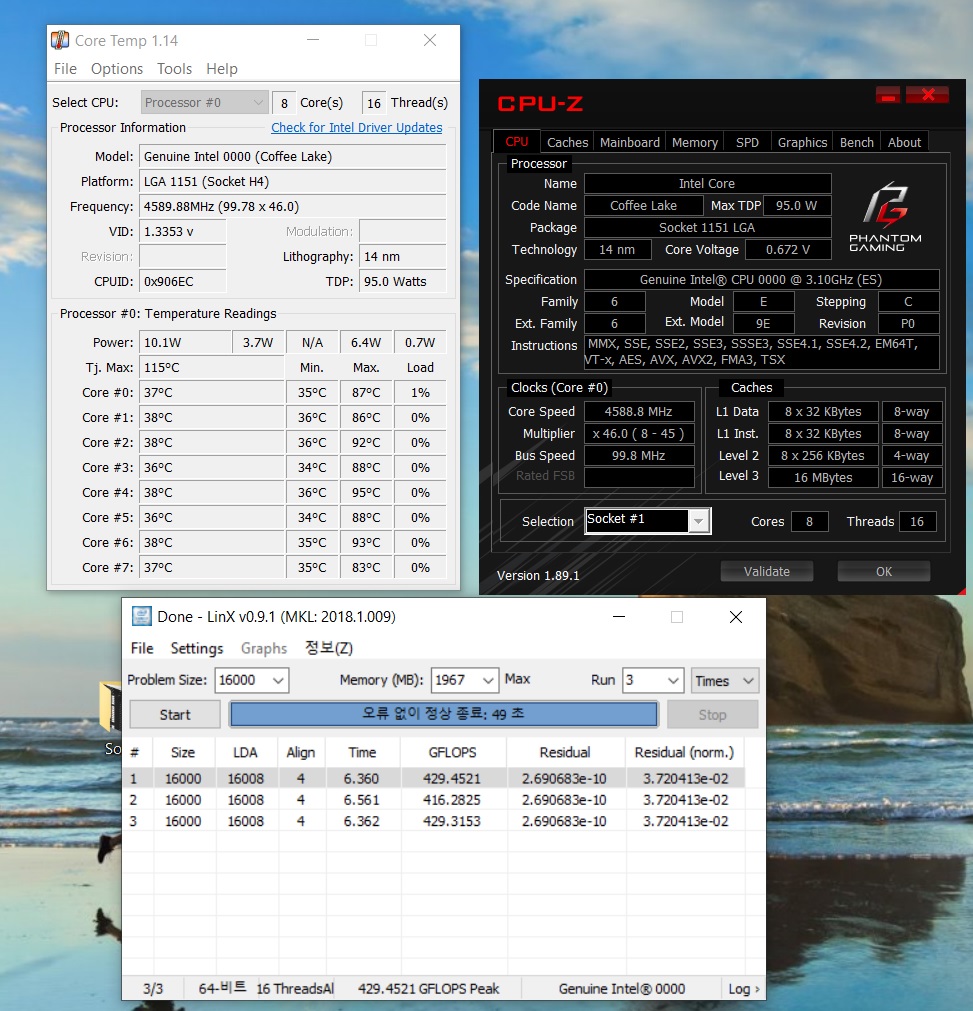Viewport: 973px width, 1011px height.
Task: Open the File menu in Core Temp
Action: click(65, 68)
